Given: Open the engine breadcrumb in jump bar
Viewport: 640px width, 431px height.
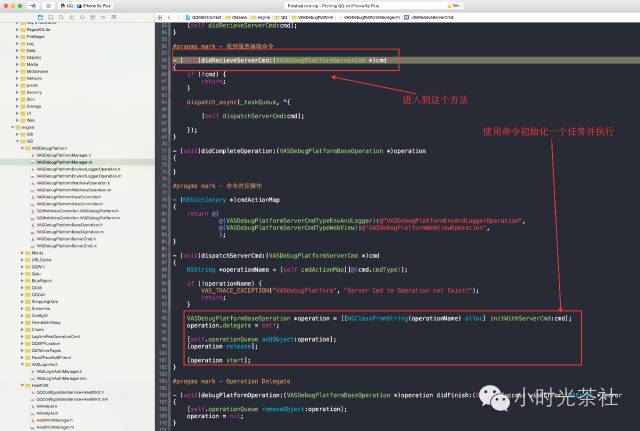Looking at the screenshot, I should click(x=261, y=18).
